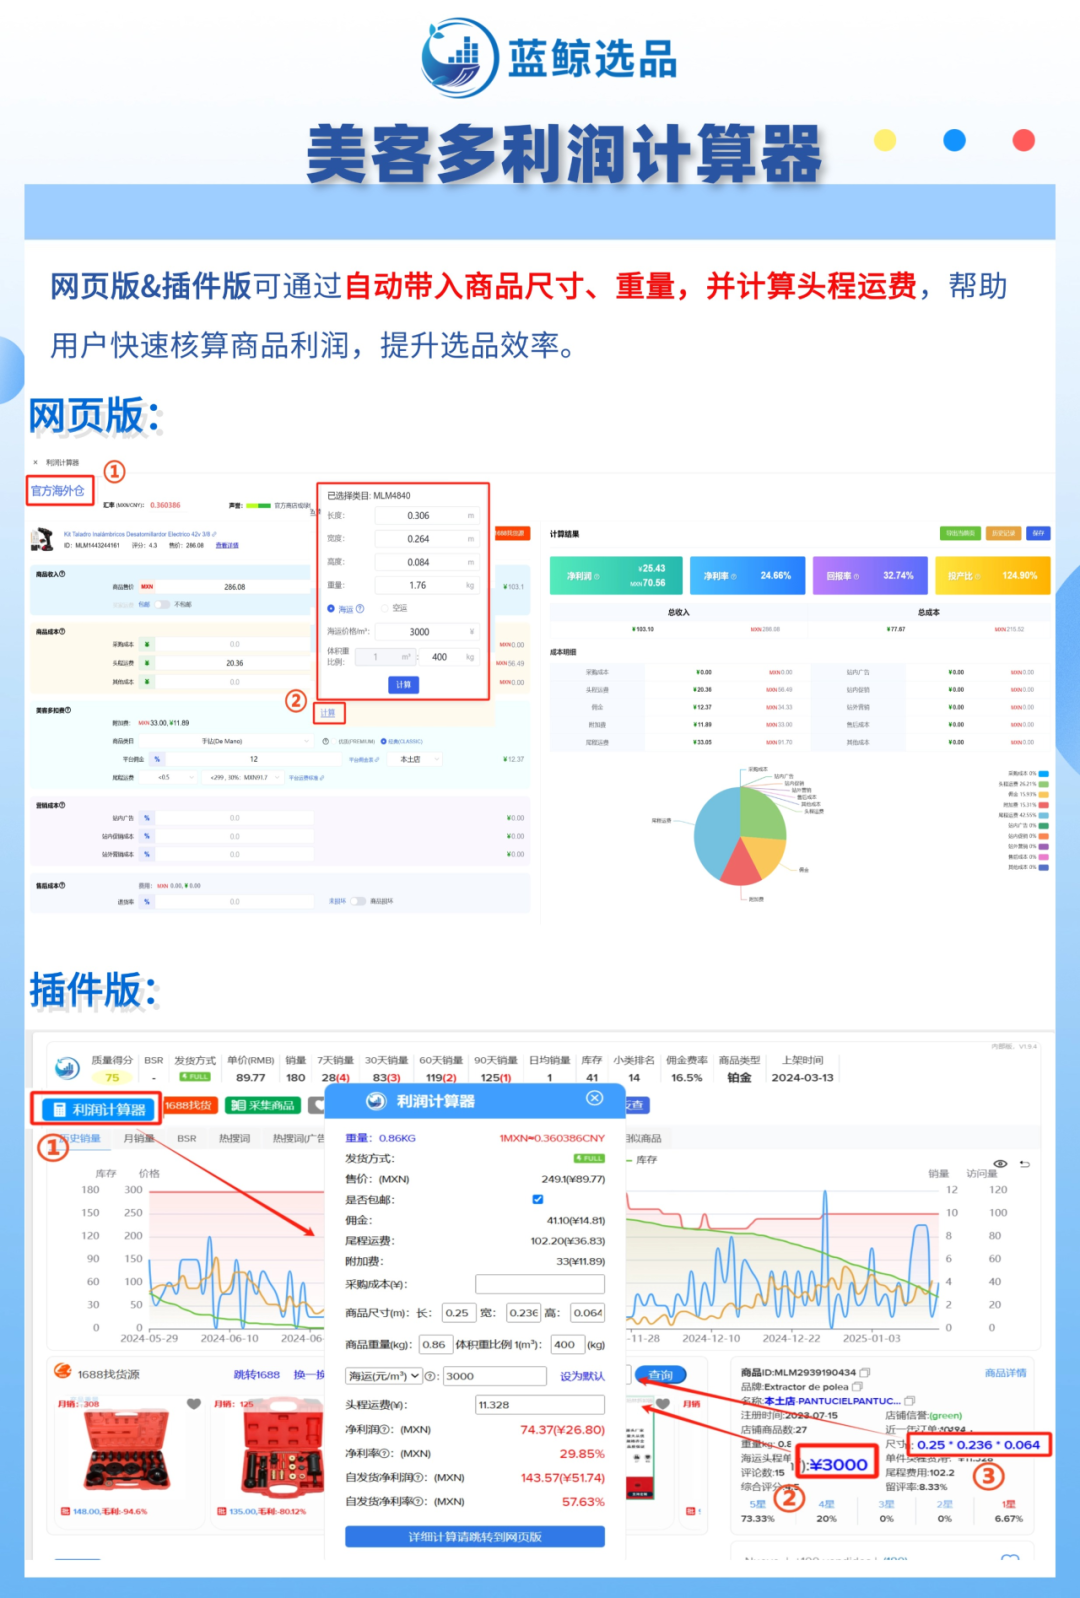Open the 商品详情 link
This screenshot has height=1598, width=1080.
pyautogui.click(x=1005, y=1372)
